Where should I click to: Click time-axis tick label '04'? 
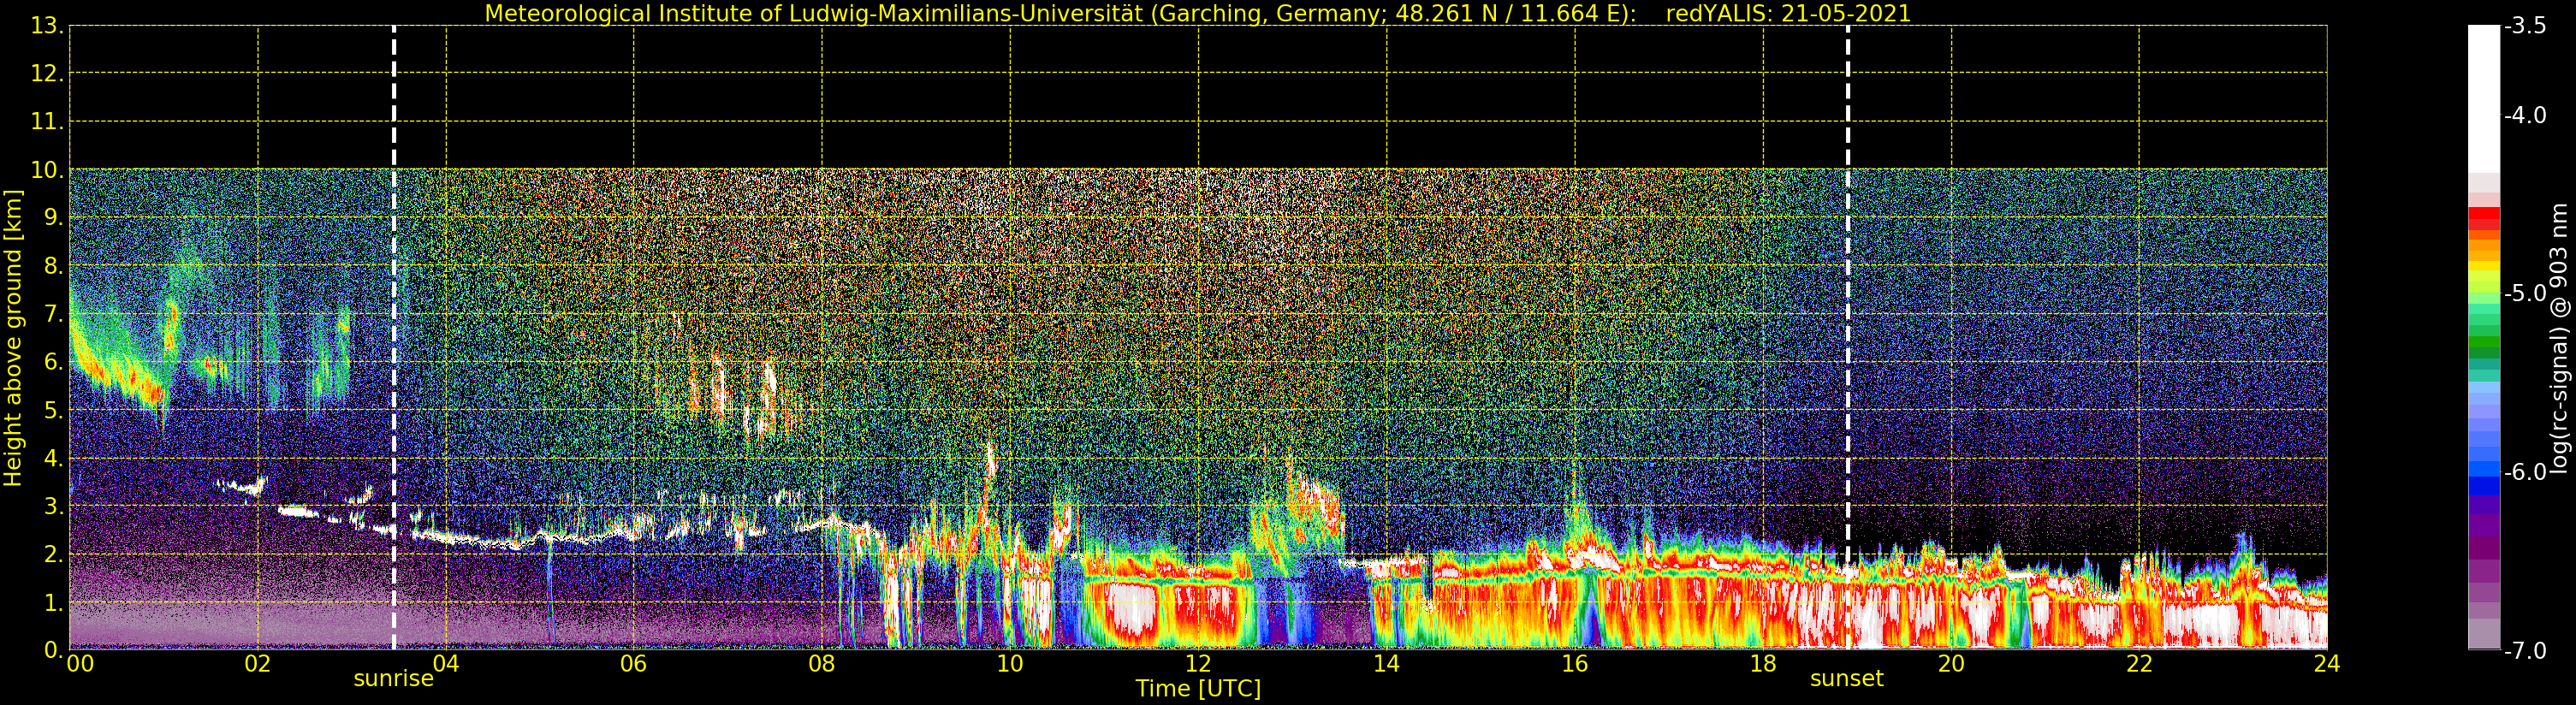tap(446, 664)
